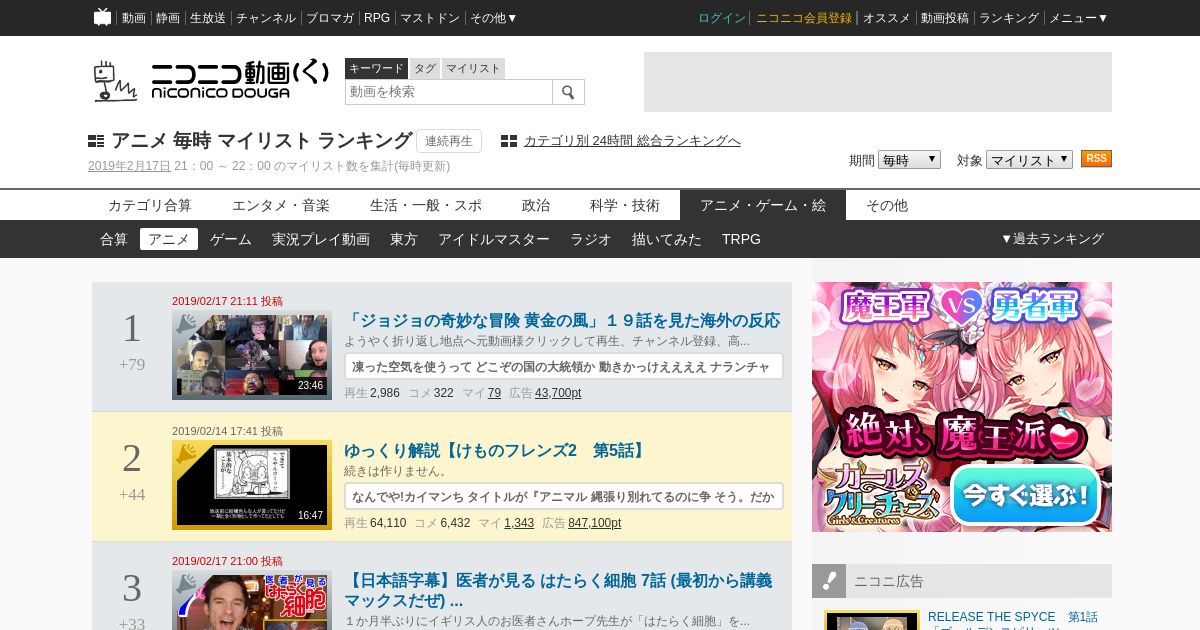The height and width of the screenshot is (630, 1200).
Task: Select the アイドルマスター subcategory
Action: [x=494, y=239]
